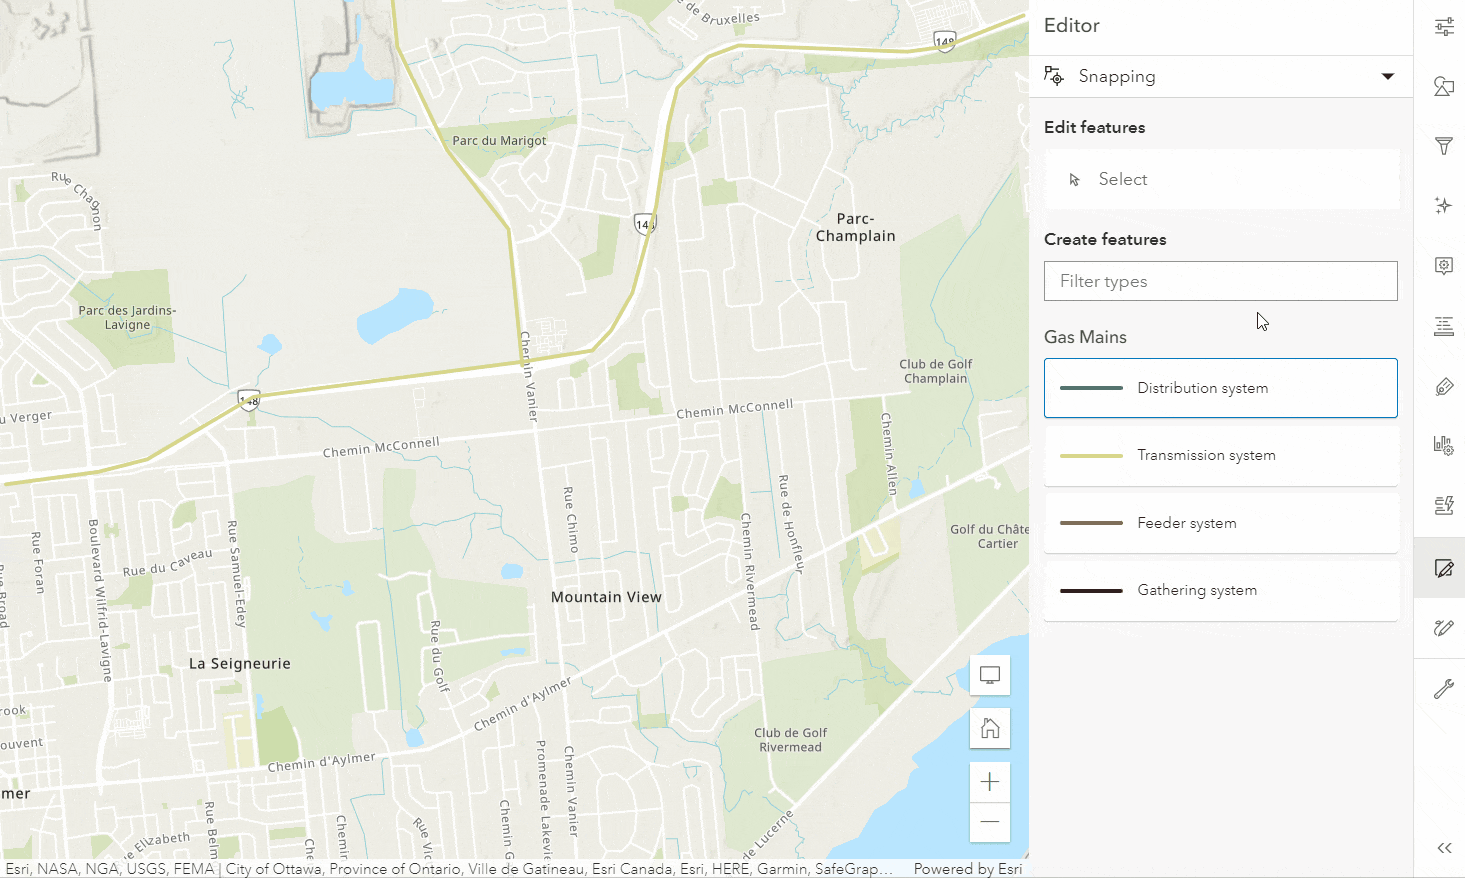The width and height of the screenshot is (1465, 878).
Task: Switch to the Sketch tool pencil icon
Action: click(x=1443, y=628)
